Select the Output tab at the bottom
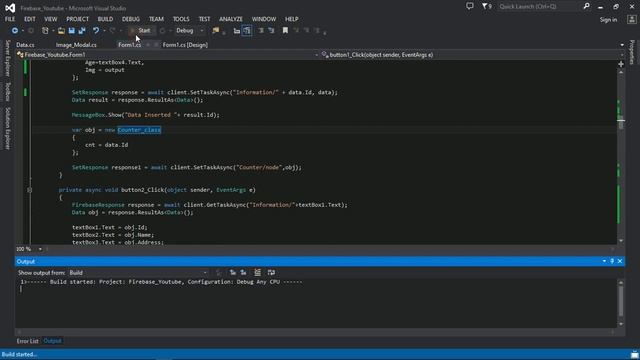The width and height of the screenshot is (640, 360). (x=52, y=341)
